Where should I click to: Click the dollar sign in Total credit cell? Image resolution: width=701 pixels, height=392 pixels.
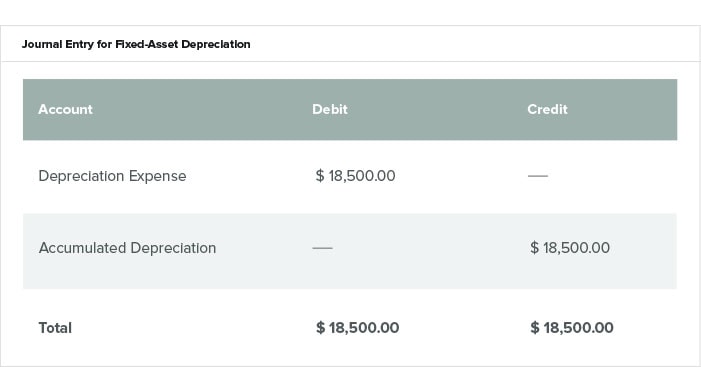tap(535, 328)
